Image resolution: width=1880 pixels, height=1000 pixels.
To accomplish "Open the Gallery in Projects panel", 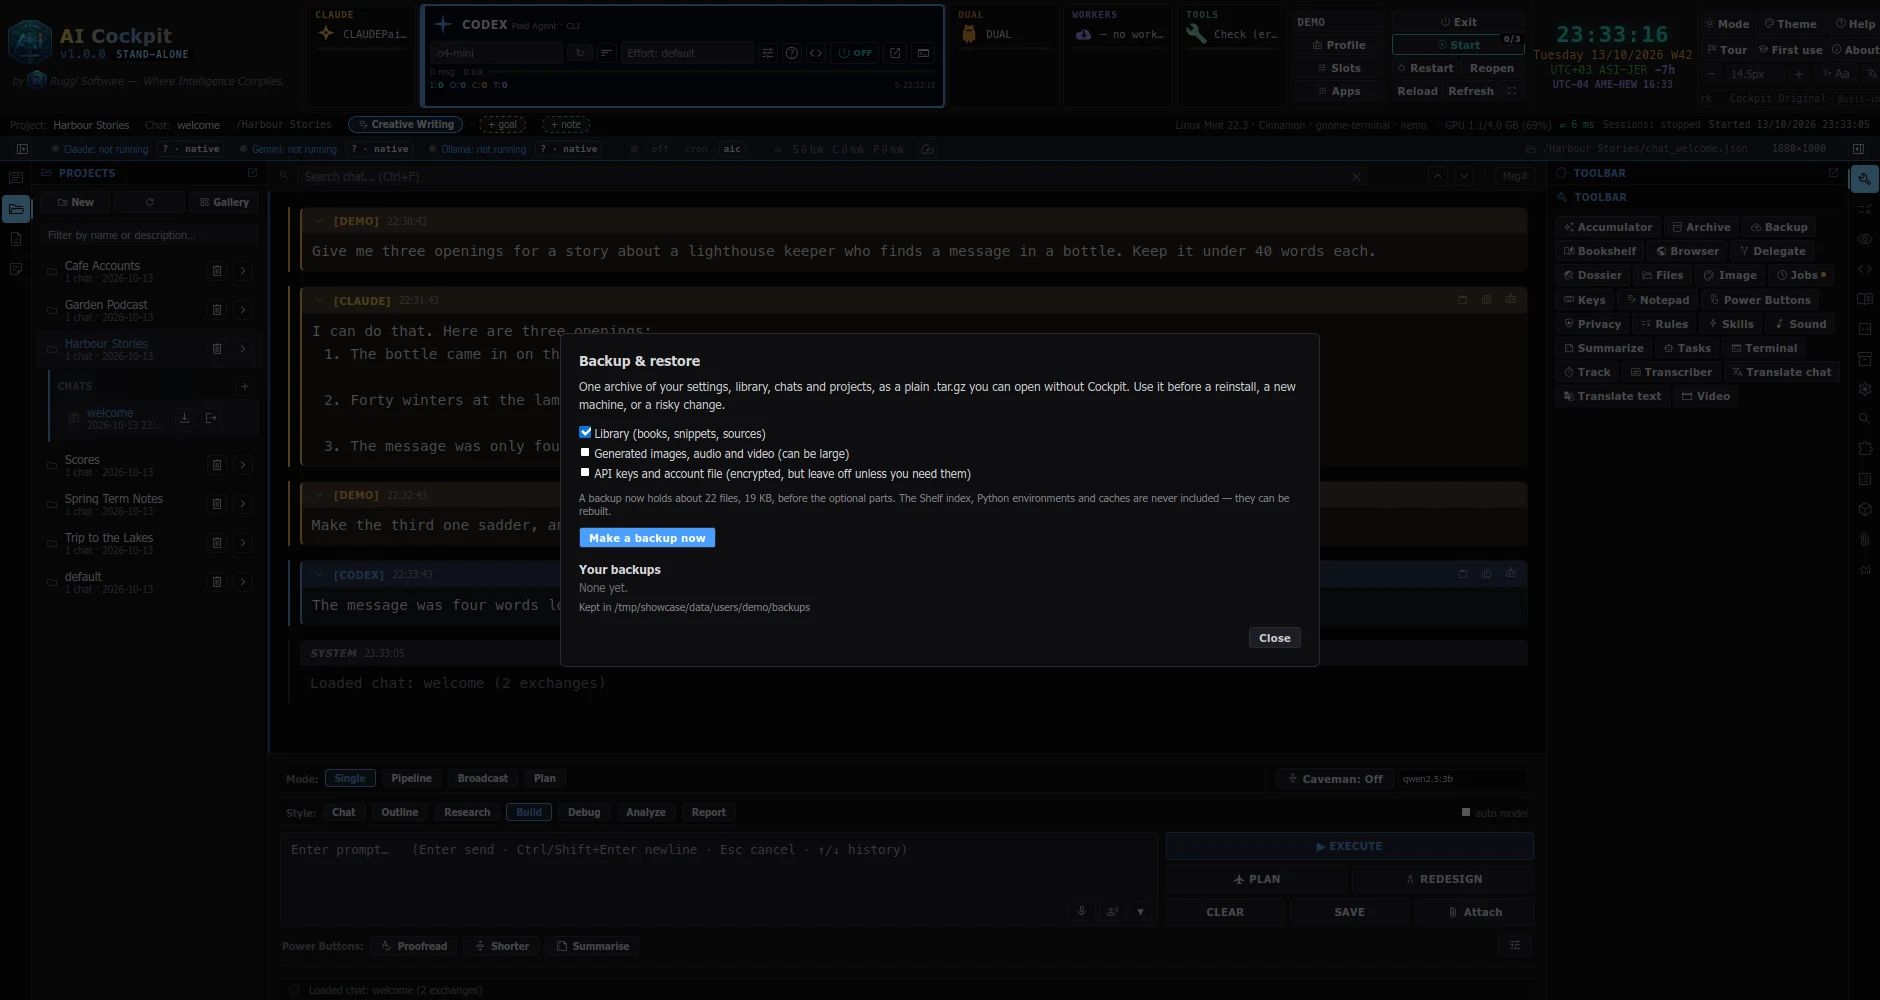I will [x=224, y=202].
